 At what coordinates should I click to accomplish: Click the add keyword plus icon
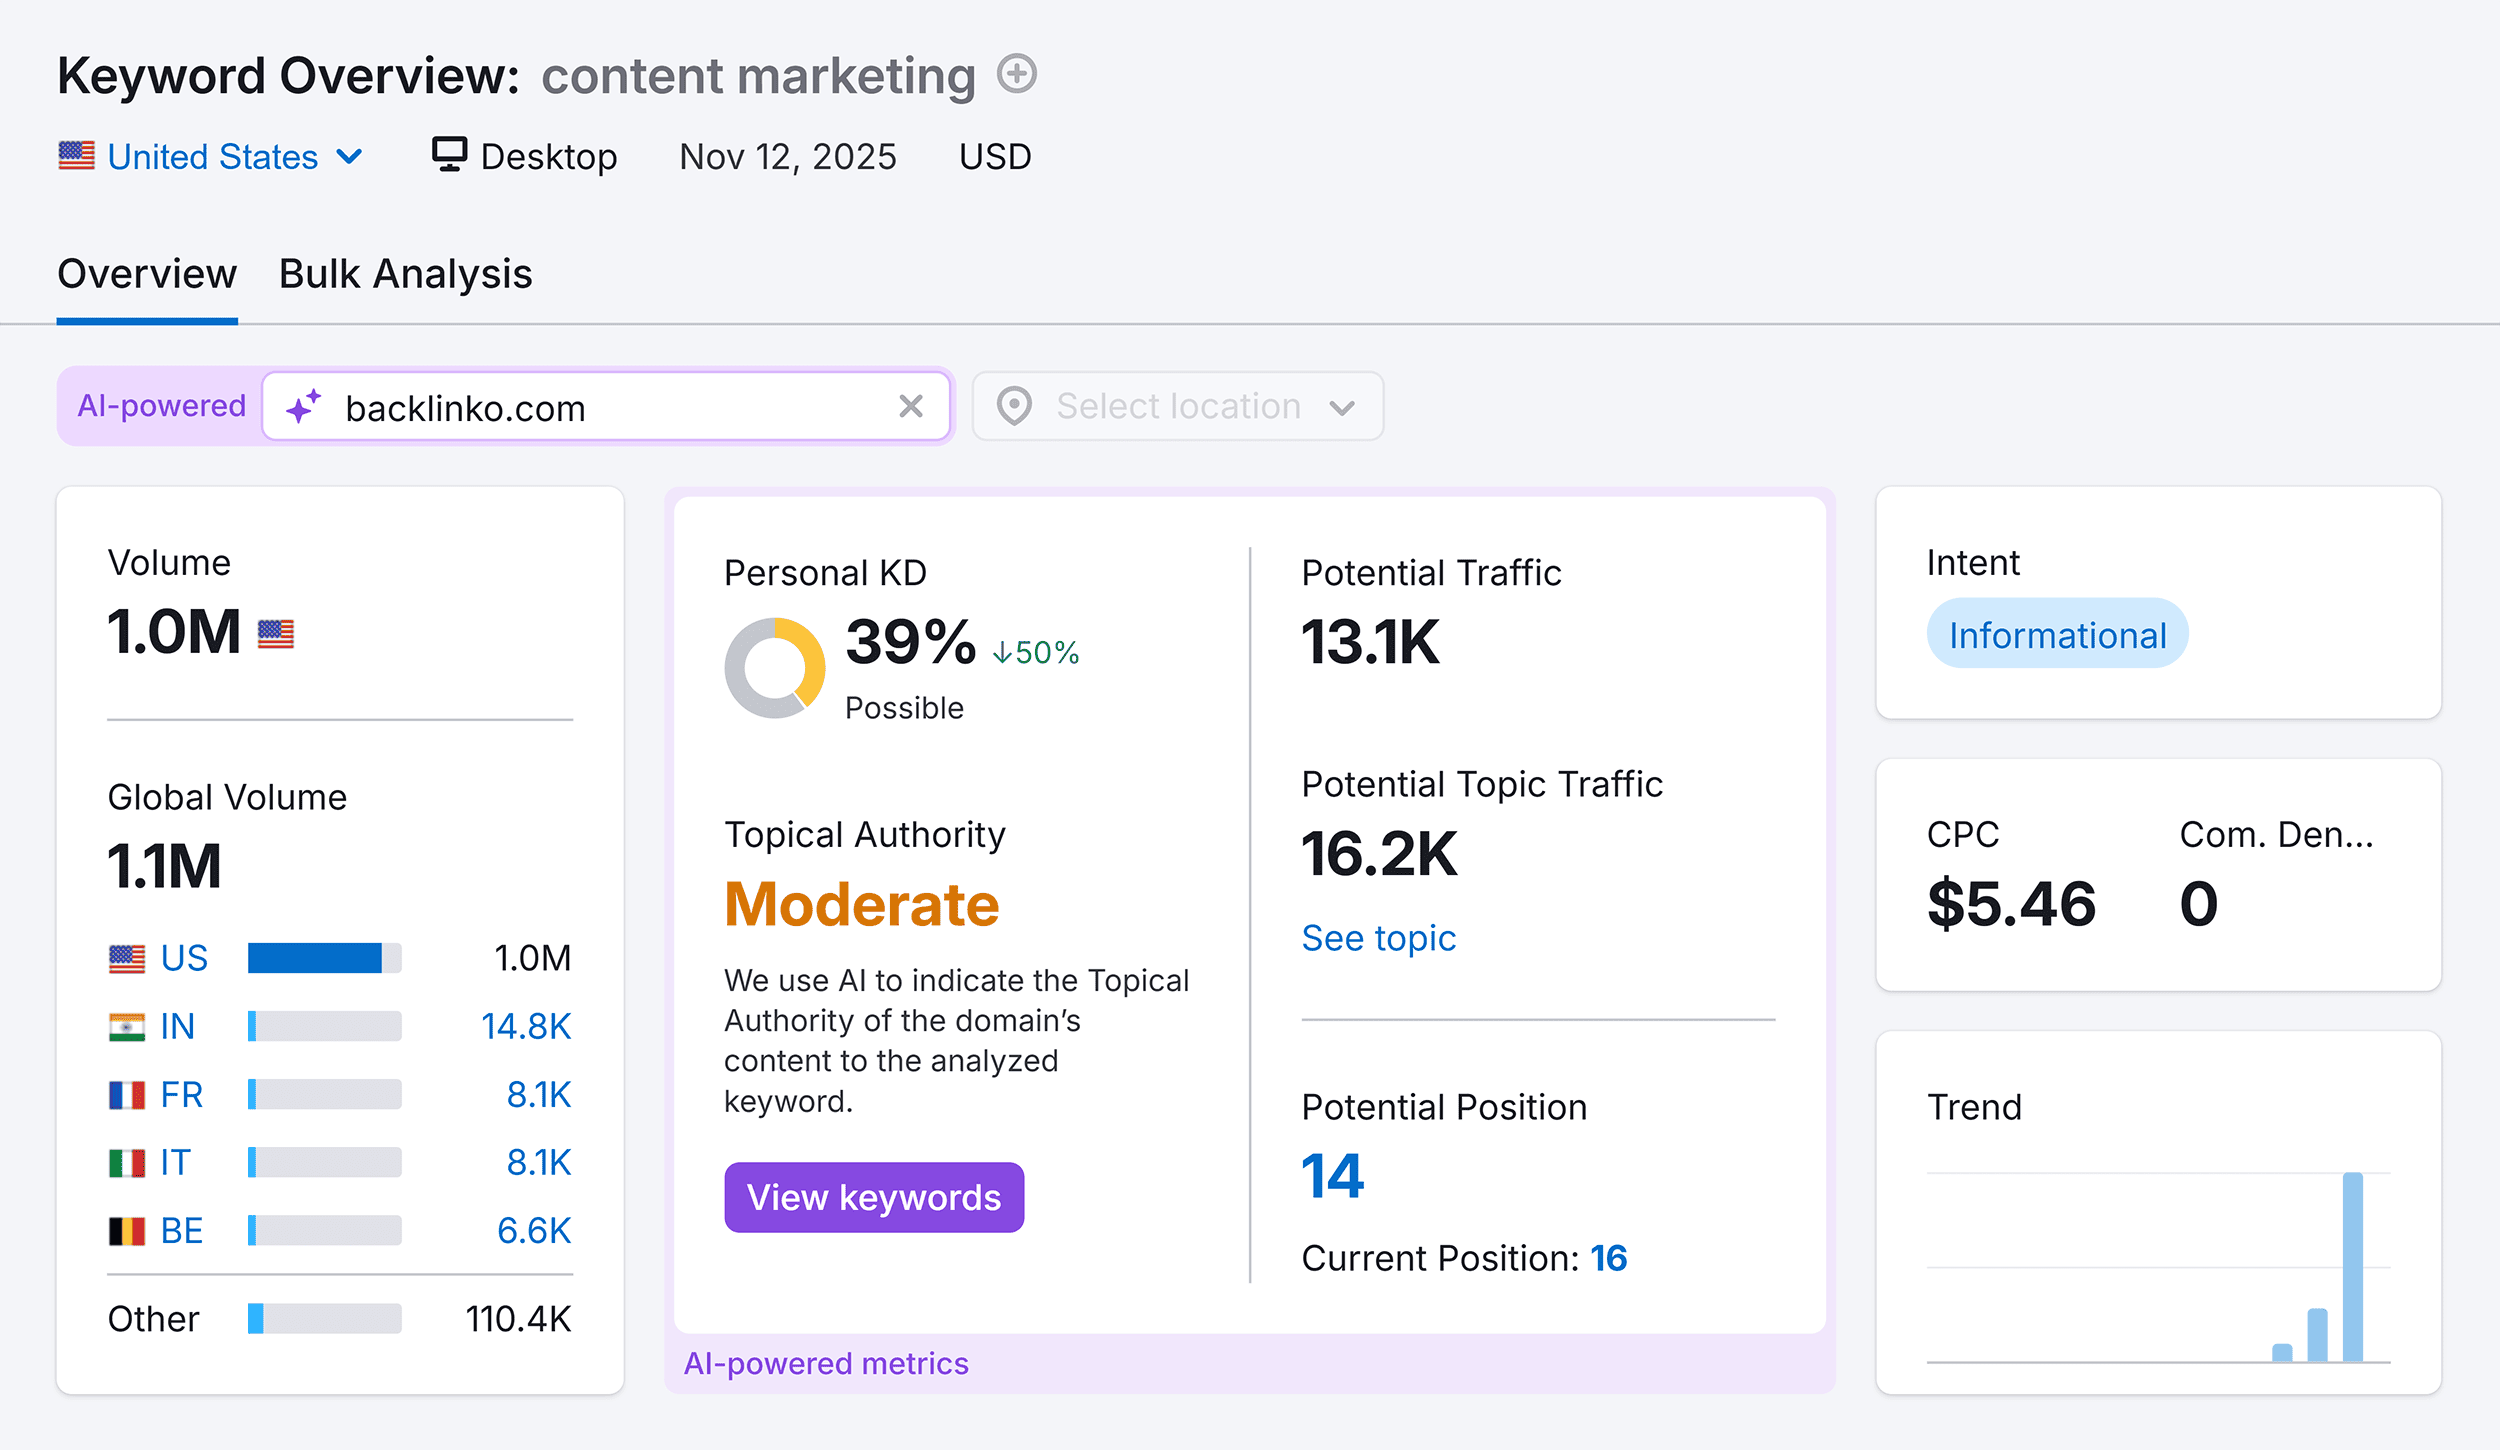tap(1016, 74)
